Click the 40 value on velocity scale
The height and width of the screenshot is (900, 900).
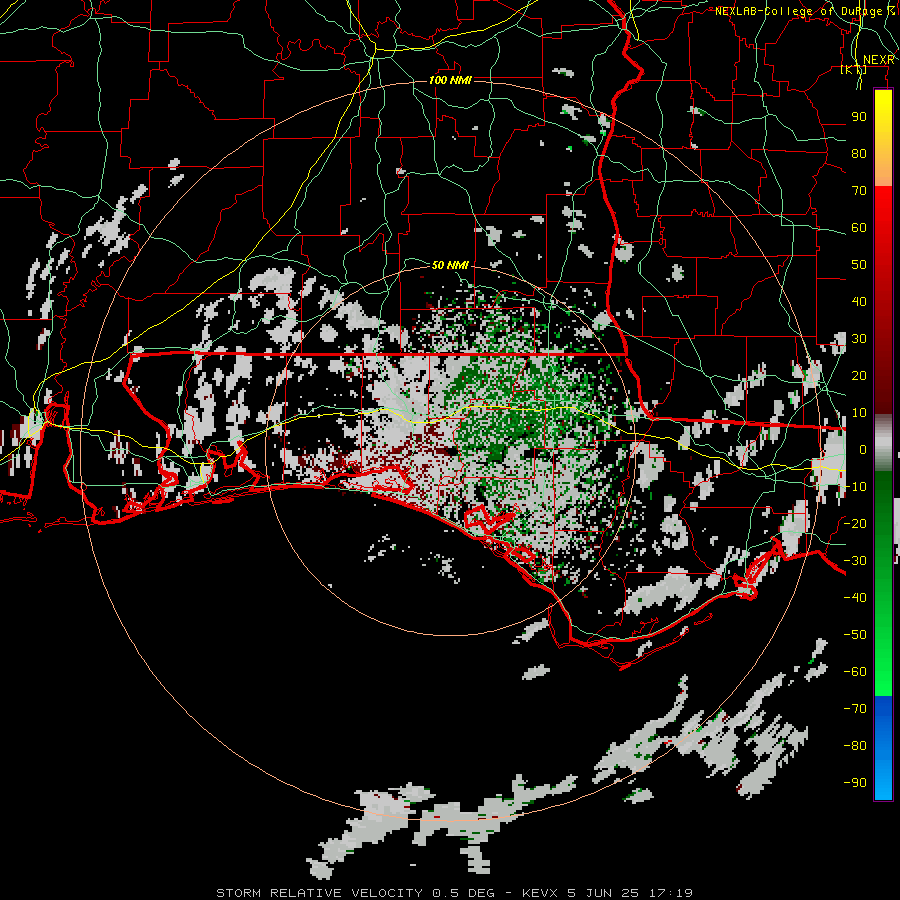pyautogui.click(x=859, y=302)
